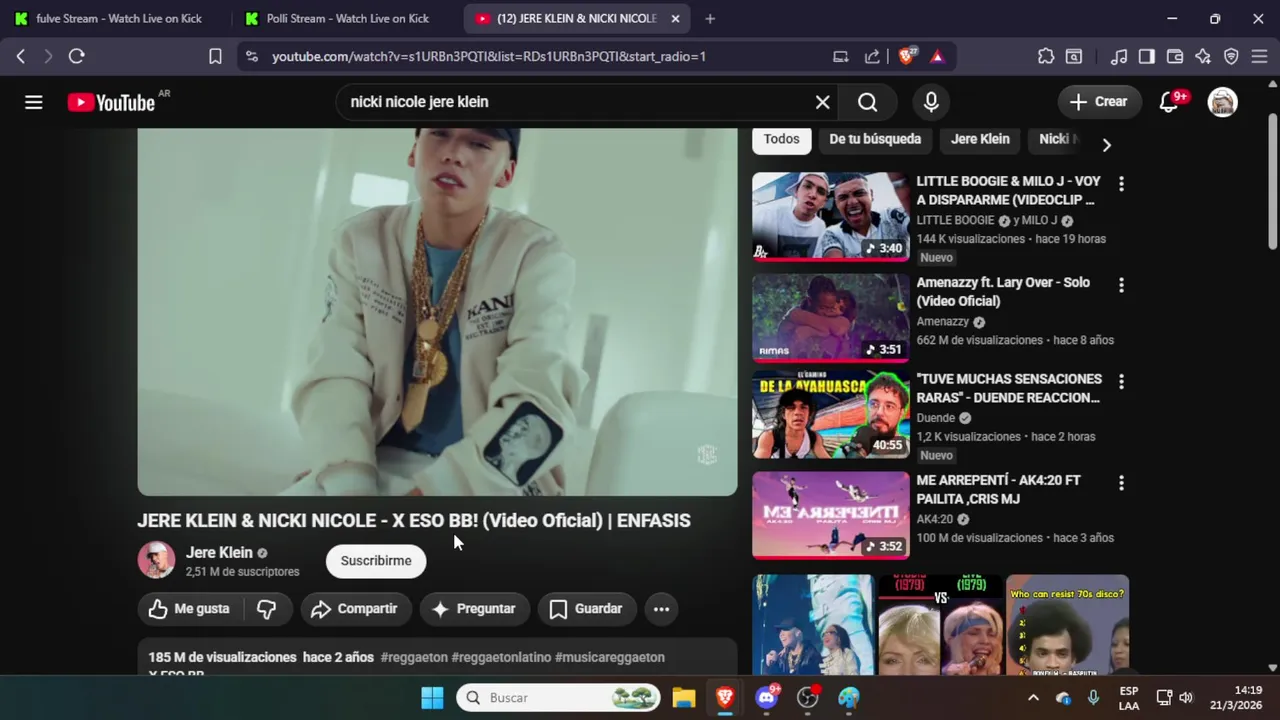Open Brave VPN shield icon

click(1231, 56)
